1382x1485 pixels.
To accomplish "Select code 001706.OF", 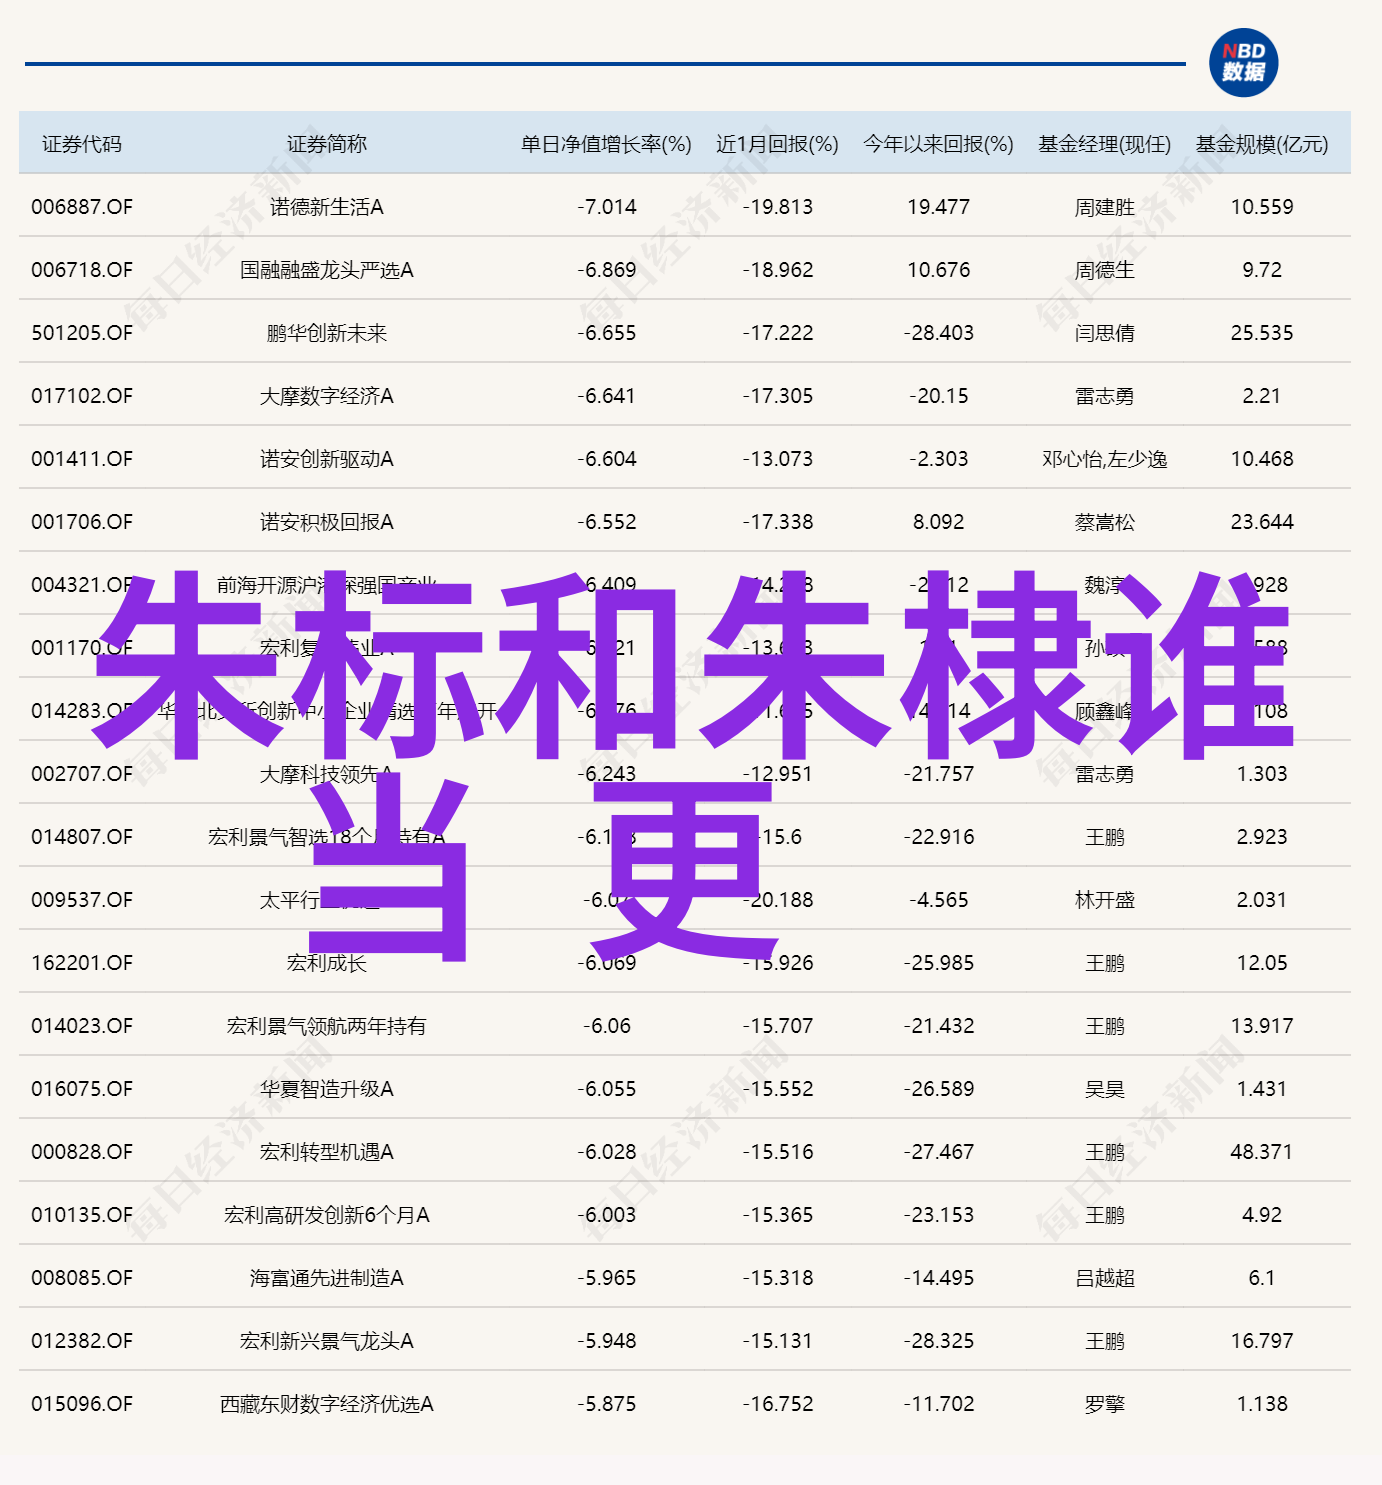I will click(x=82, y=522).
